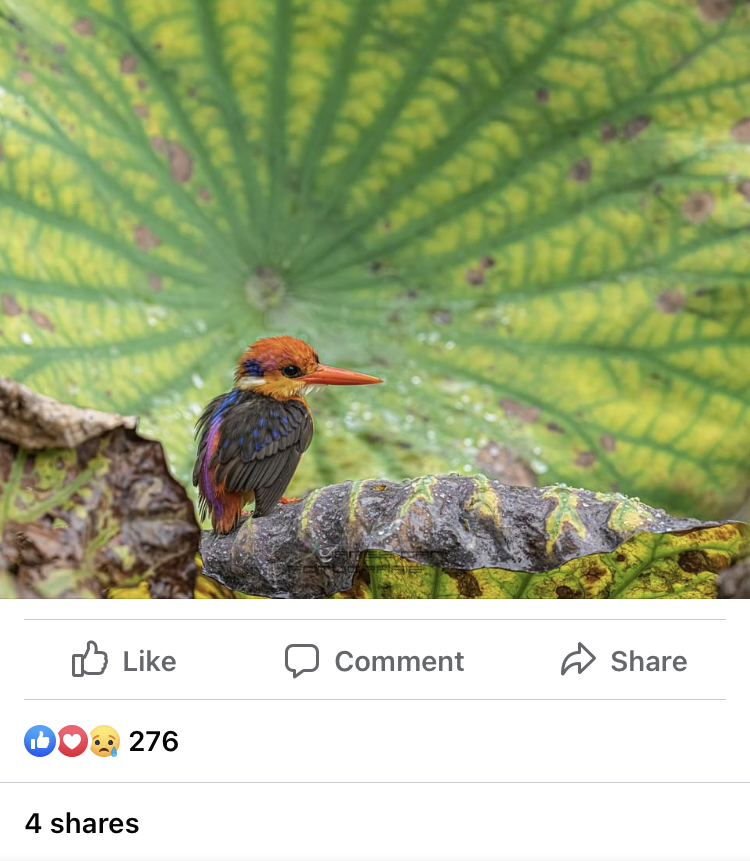750x861 pixels.
Task: Click the blue like reaction emoji
Action: pos(40,741)
